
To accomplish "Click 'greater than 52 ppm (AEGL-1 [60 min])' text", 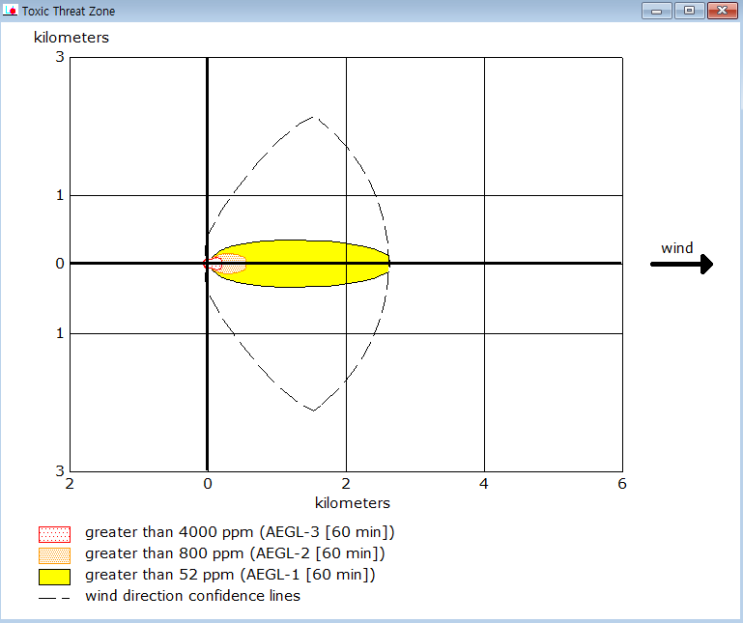I will click(x=230, y=575).
